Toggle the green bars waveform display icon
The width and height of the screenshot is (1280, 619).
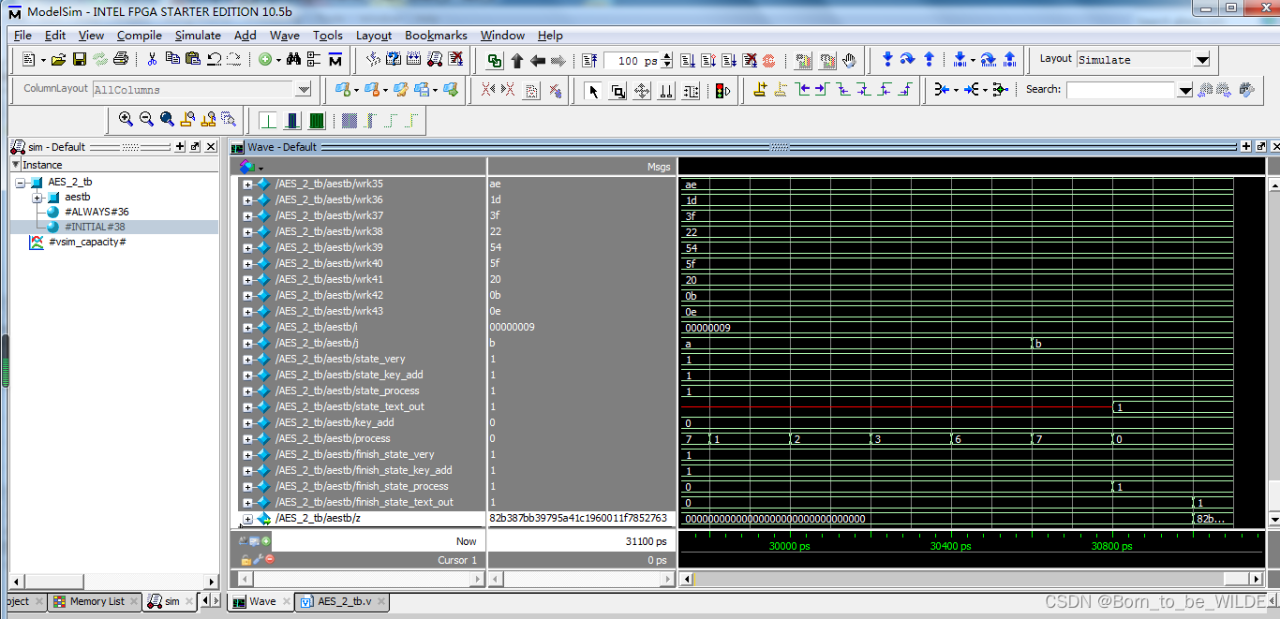point(316,121)
